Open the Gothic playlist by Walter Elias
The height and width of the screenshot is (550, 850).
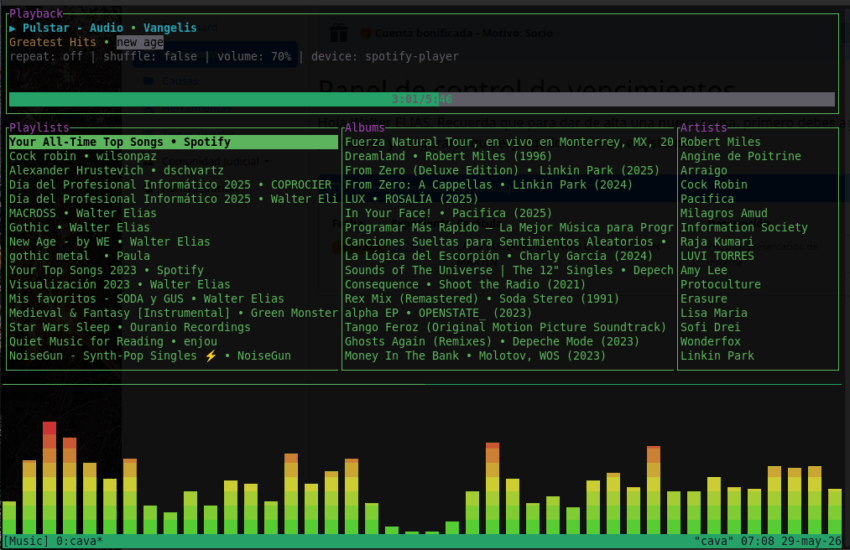79,228
